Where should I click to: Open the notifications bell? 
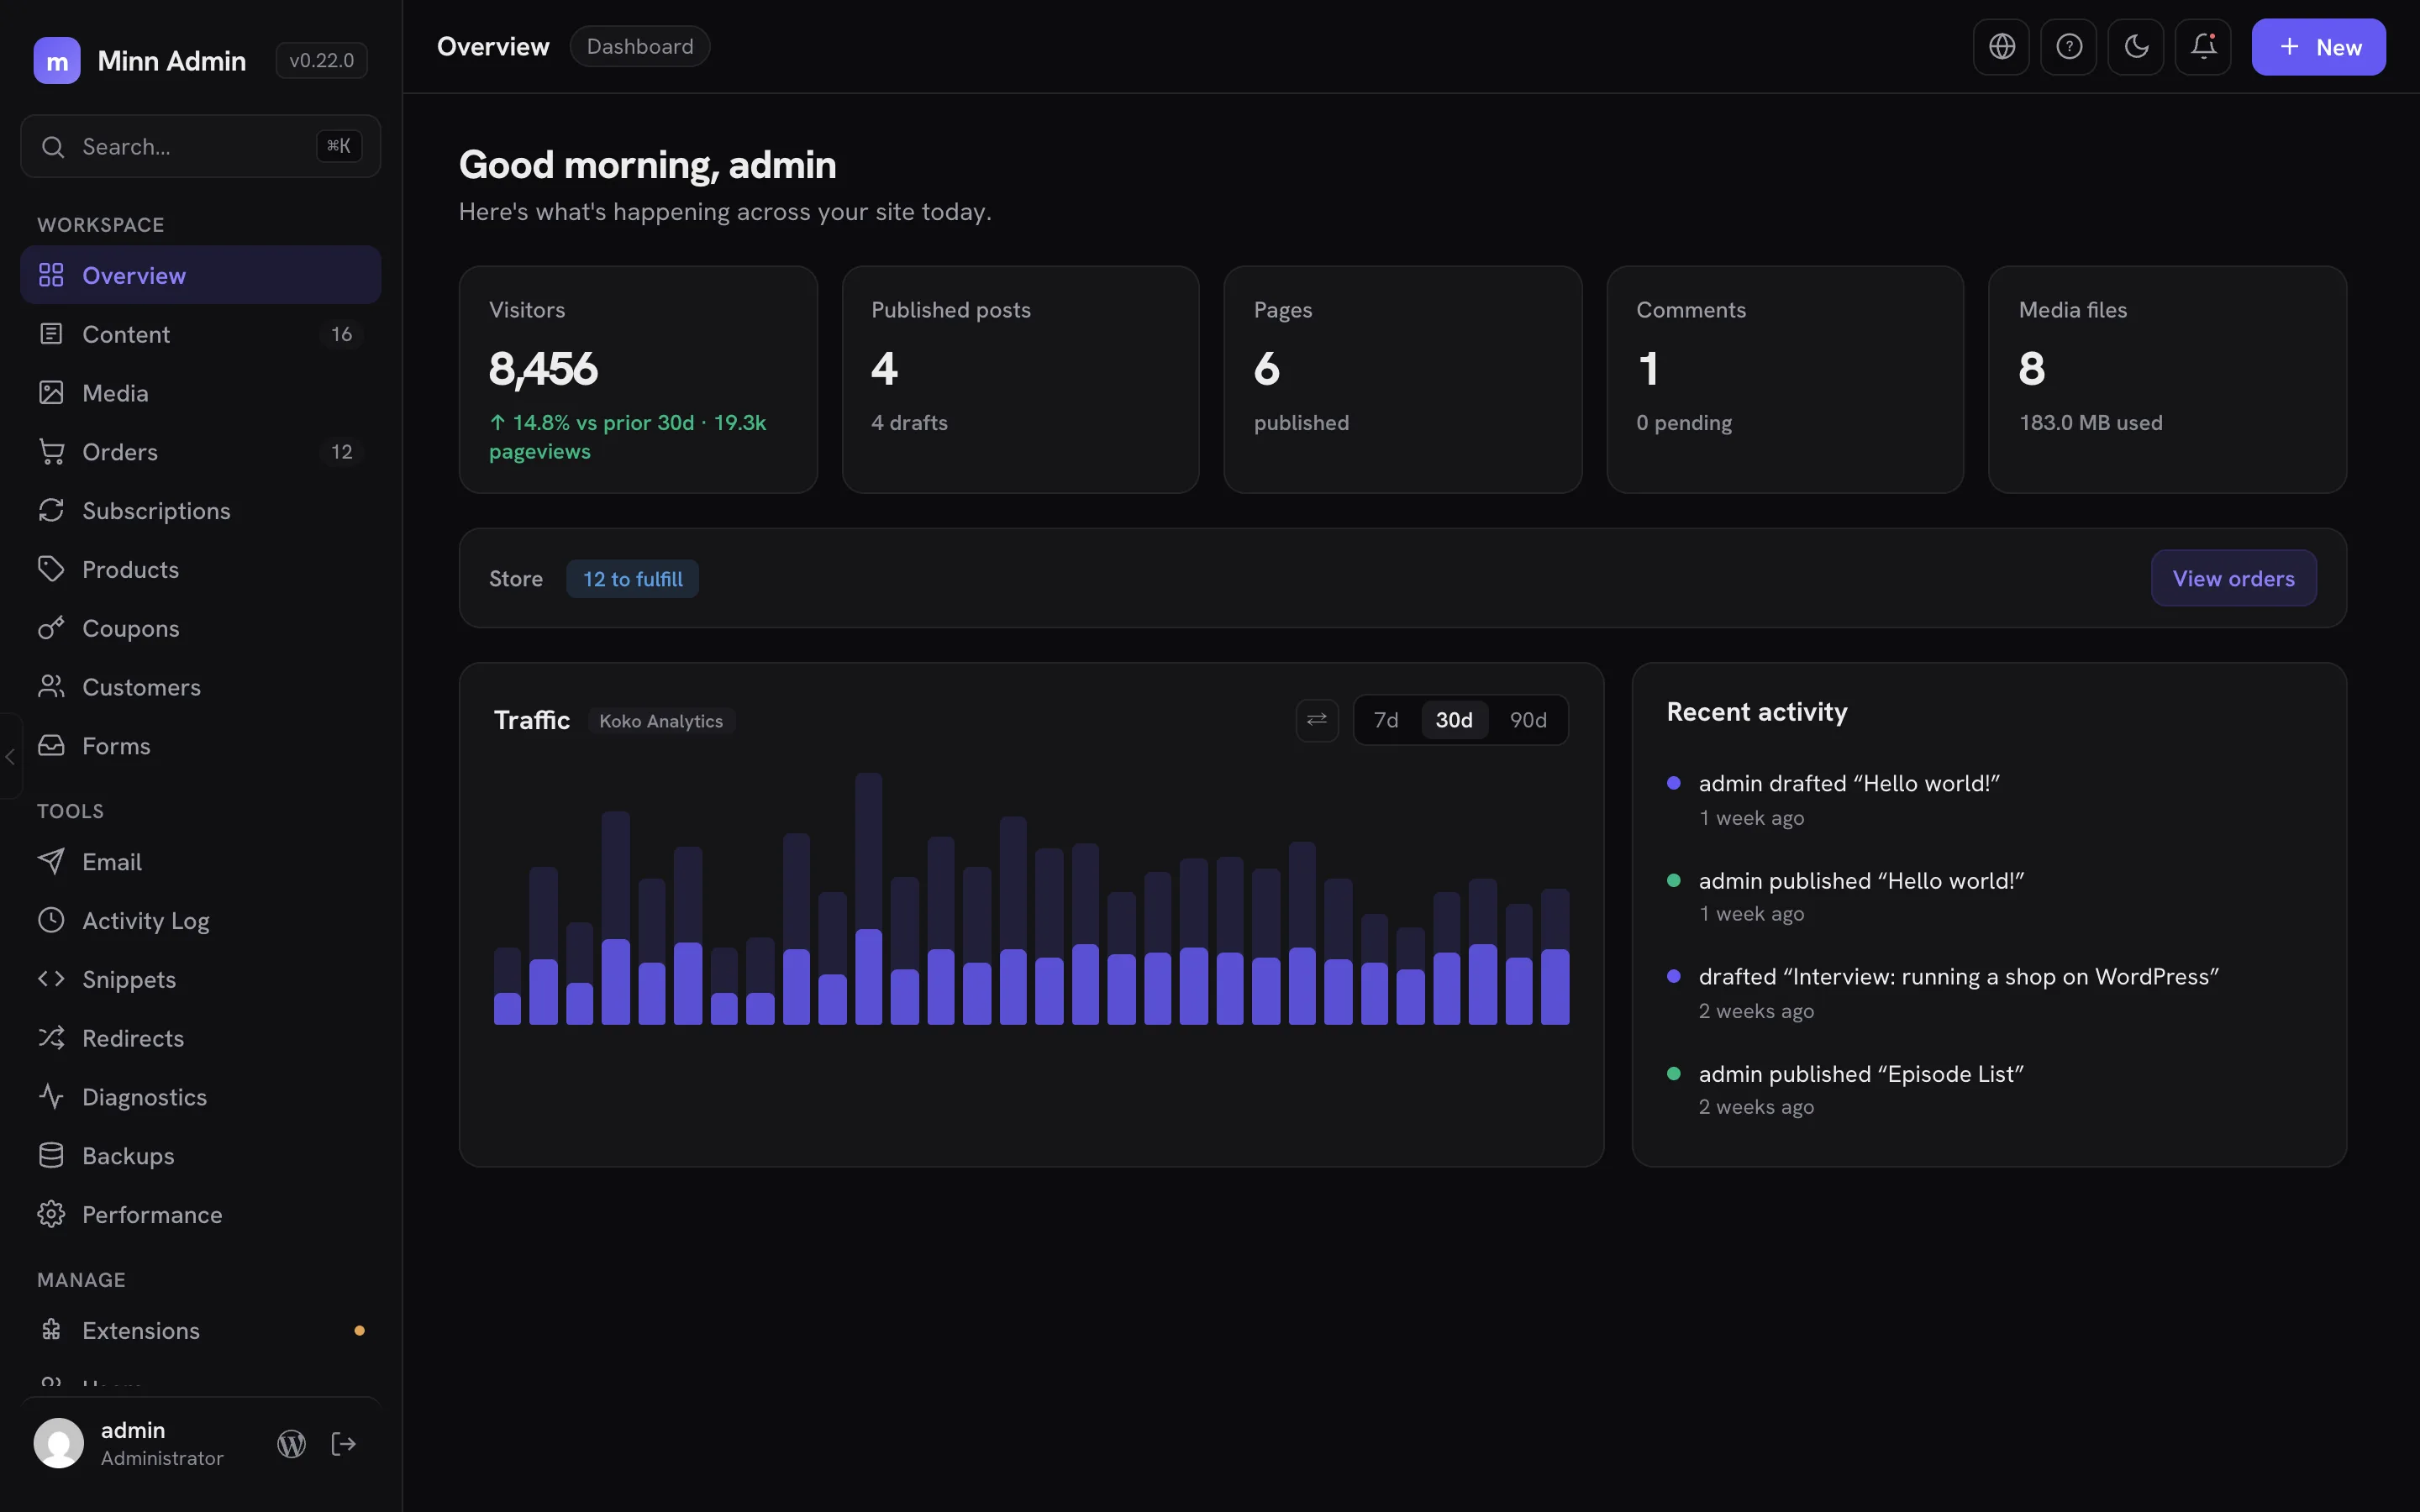(2203, 47)
